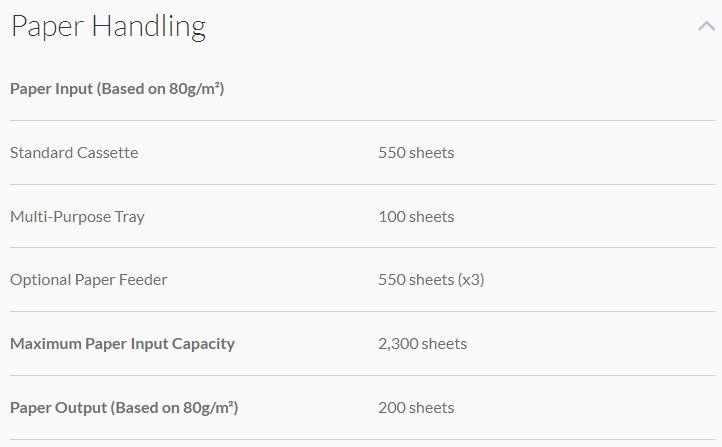Select the 100 sheets value
722x447 pixels.
click(416, 217)
